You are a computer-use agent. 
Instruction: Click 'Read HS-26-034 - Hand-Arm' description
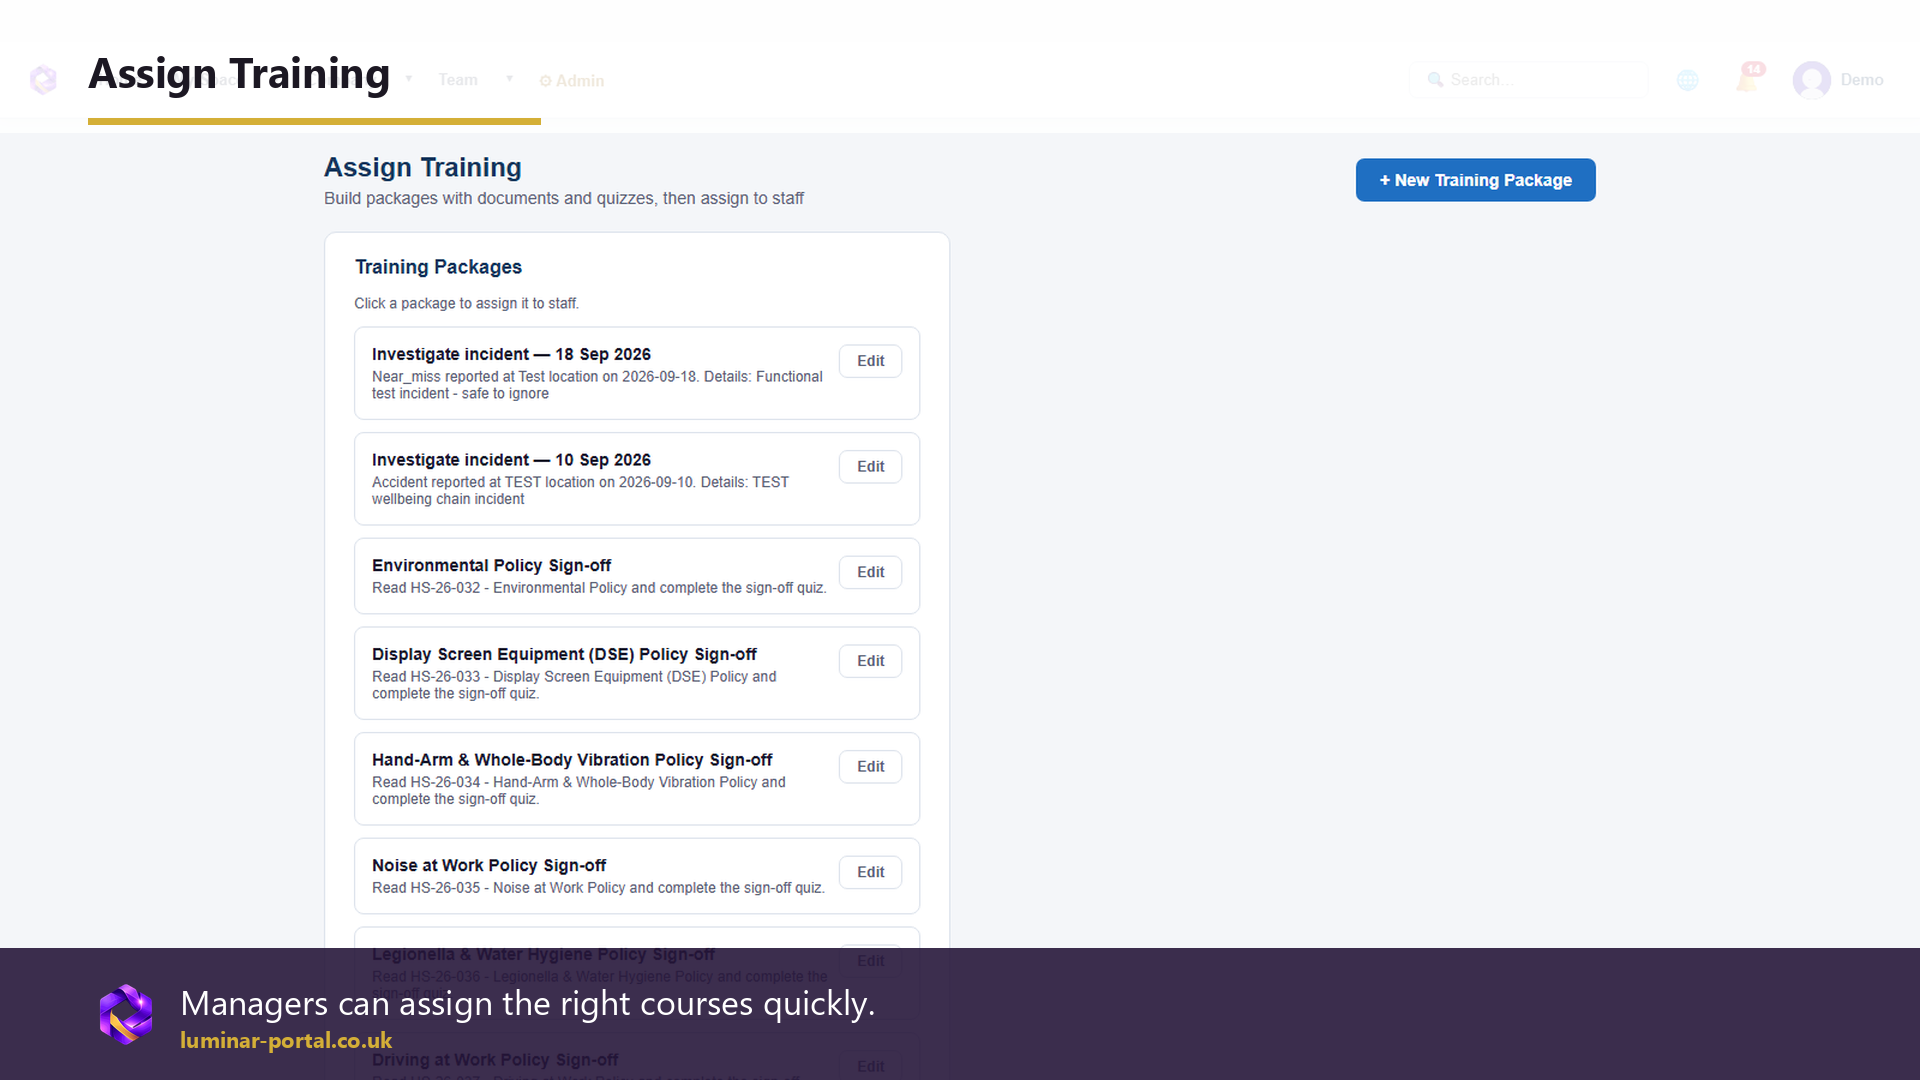[578, 791]
